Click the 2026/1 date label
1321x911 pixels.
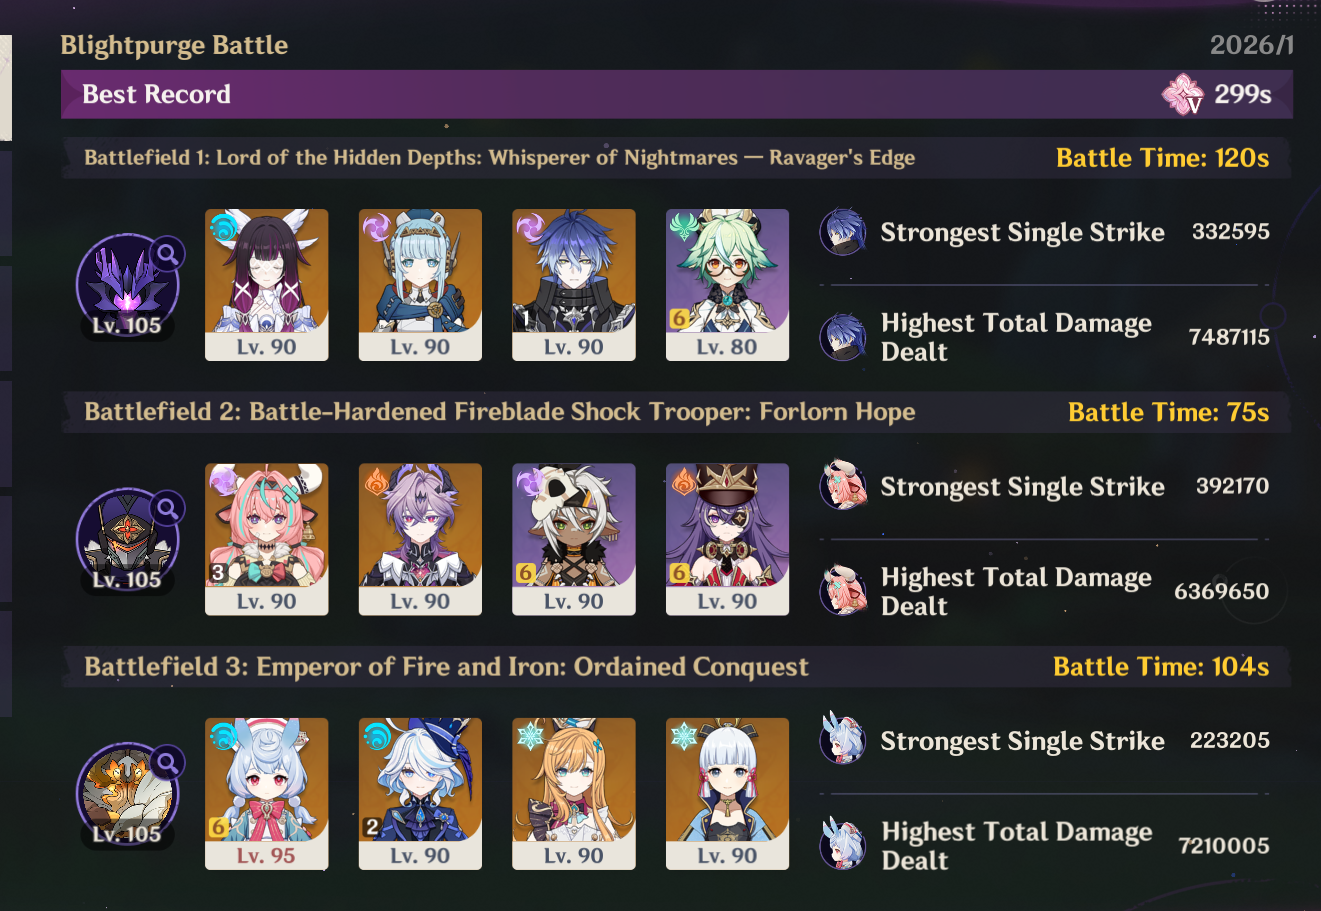pyautogui.click(x=1252, y=45)
